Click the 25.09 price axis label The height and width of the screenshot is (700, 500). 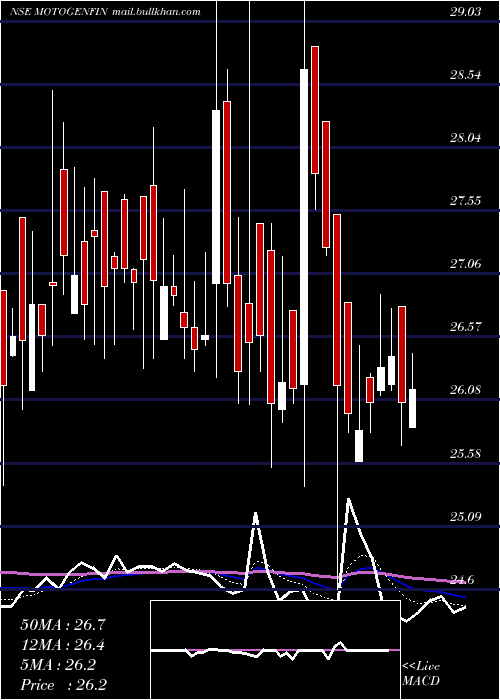465,517
